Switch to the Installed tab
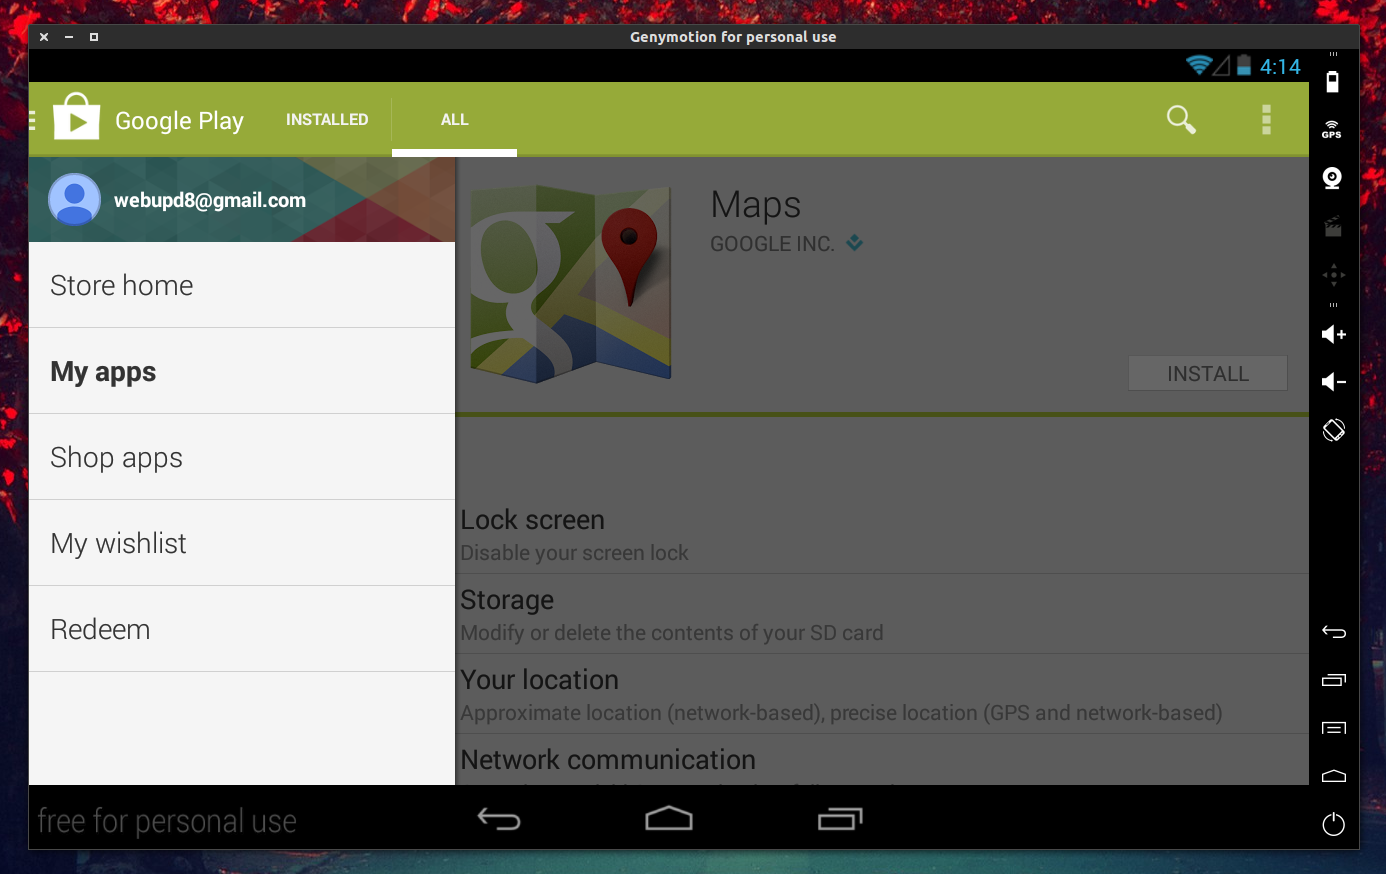This screenshot has width=1386, height=874. click(327, 120)
